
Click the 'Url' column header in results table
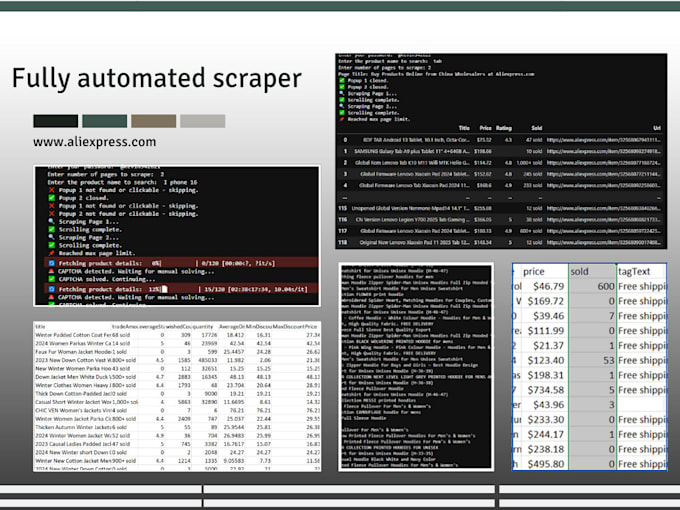tap(657, 128)
